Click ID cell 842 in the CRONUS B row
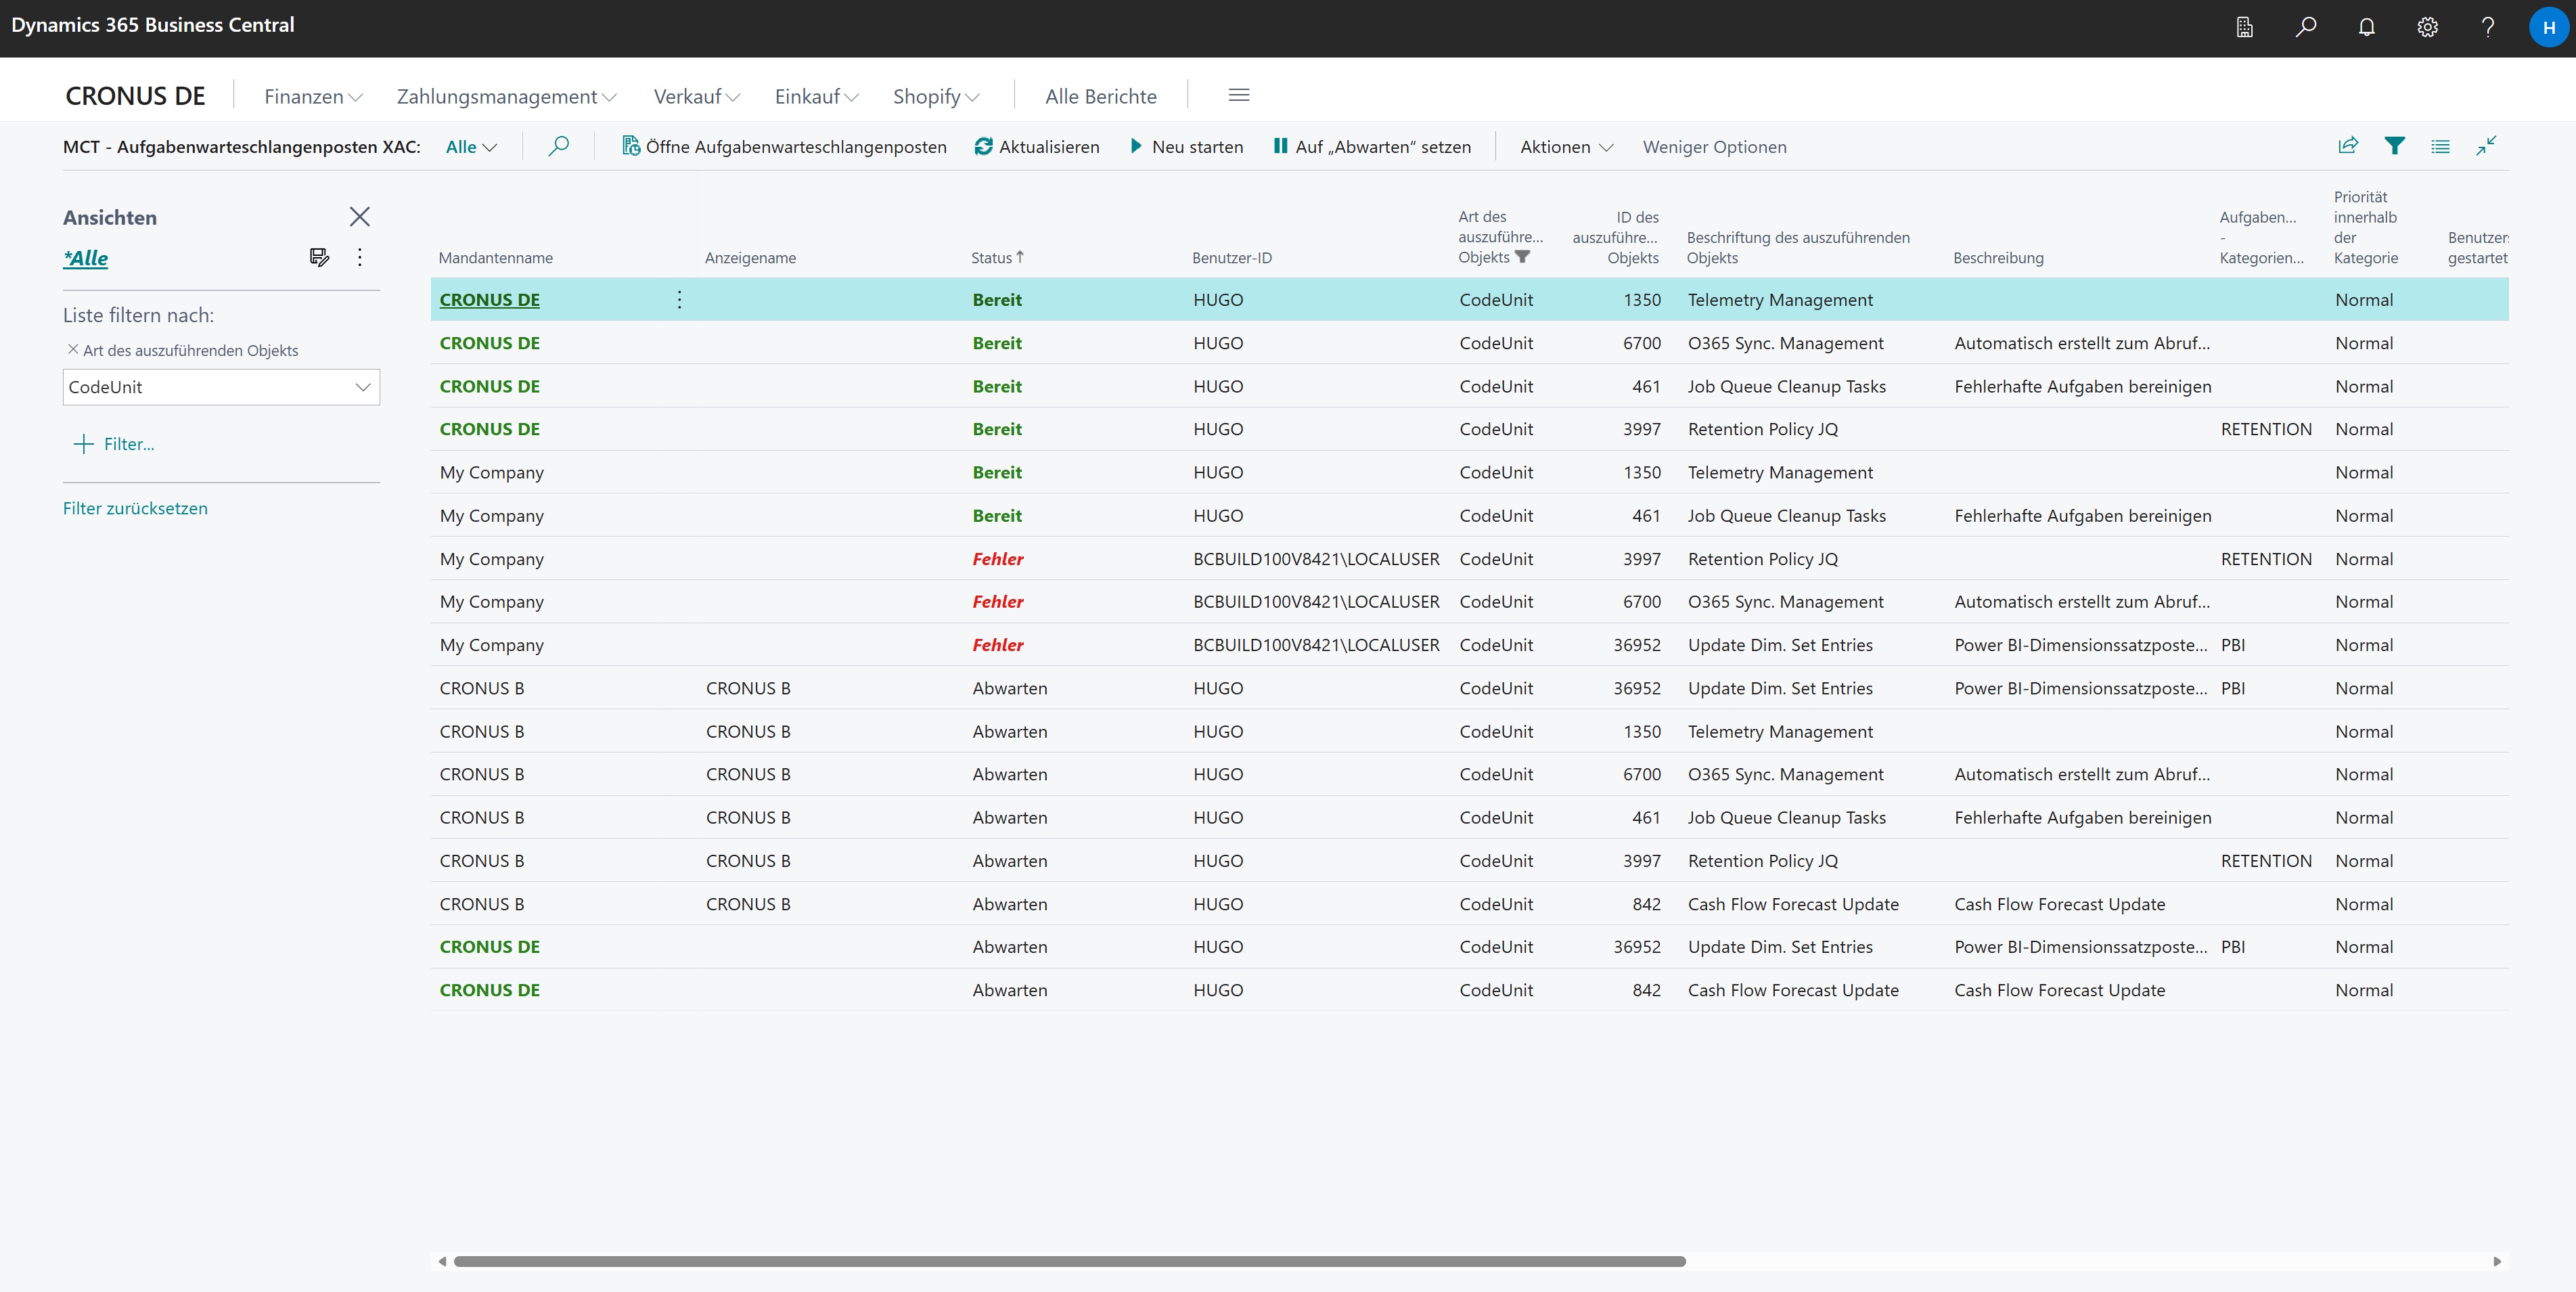The height and width of the screenshot is (1292, 2576). coord(1646,904)
